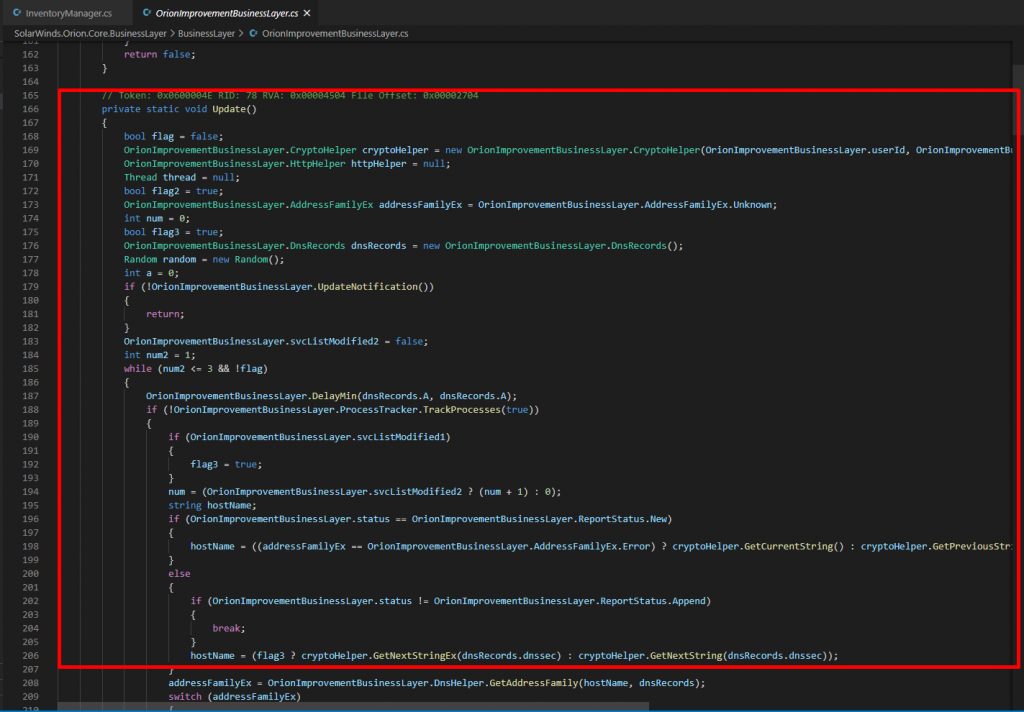Open SolarWinds.Orion.Core.BusinessLayer breadcrumb
This screenshot has height=712, width=1024.
[x=91, y=33]
